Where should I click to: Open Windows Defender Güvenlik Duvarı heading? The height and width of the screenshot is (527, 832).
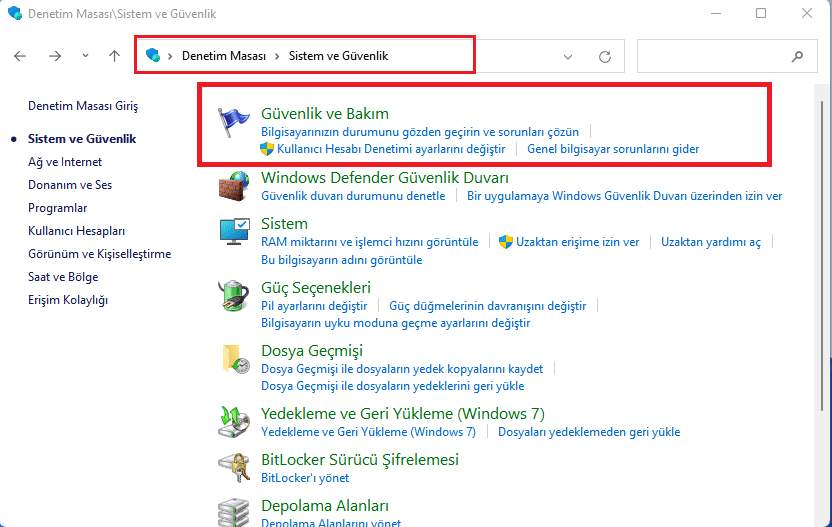[385, 178]
